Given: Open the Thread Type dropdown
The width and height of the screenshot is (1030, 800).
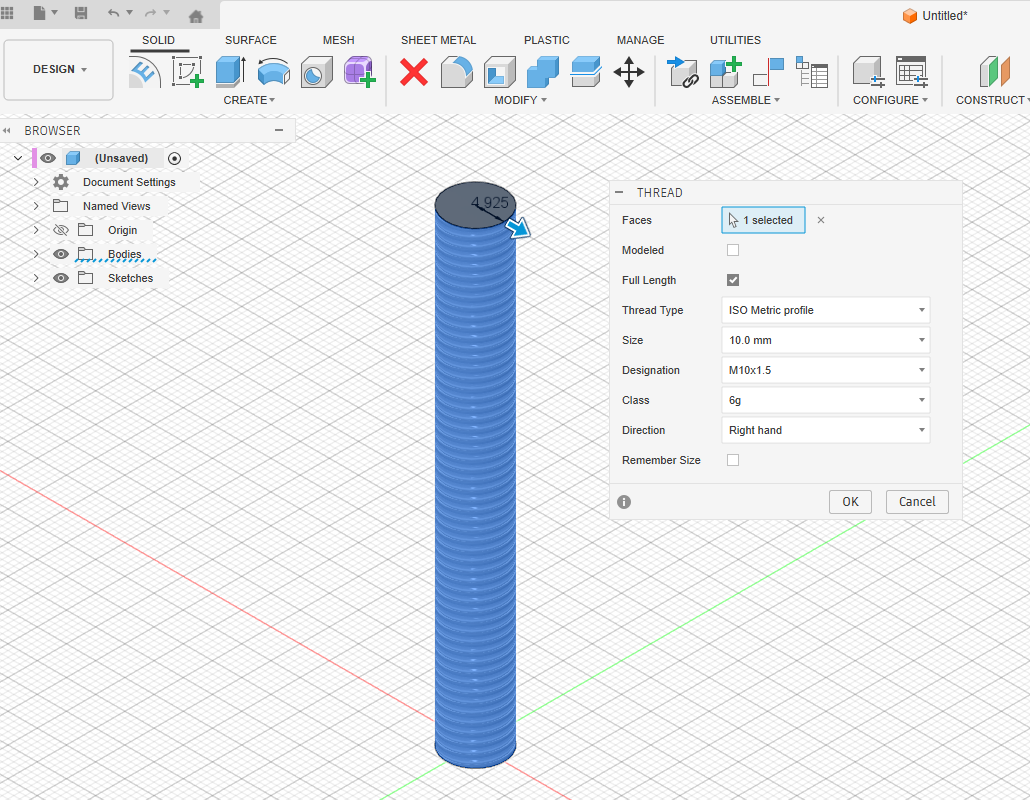Looking at the screenshot, I should pos(826,310).
